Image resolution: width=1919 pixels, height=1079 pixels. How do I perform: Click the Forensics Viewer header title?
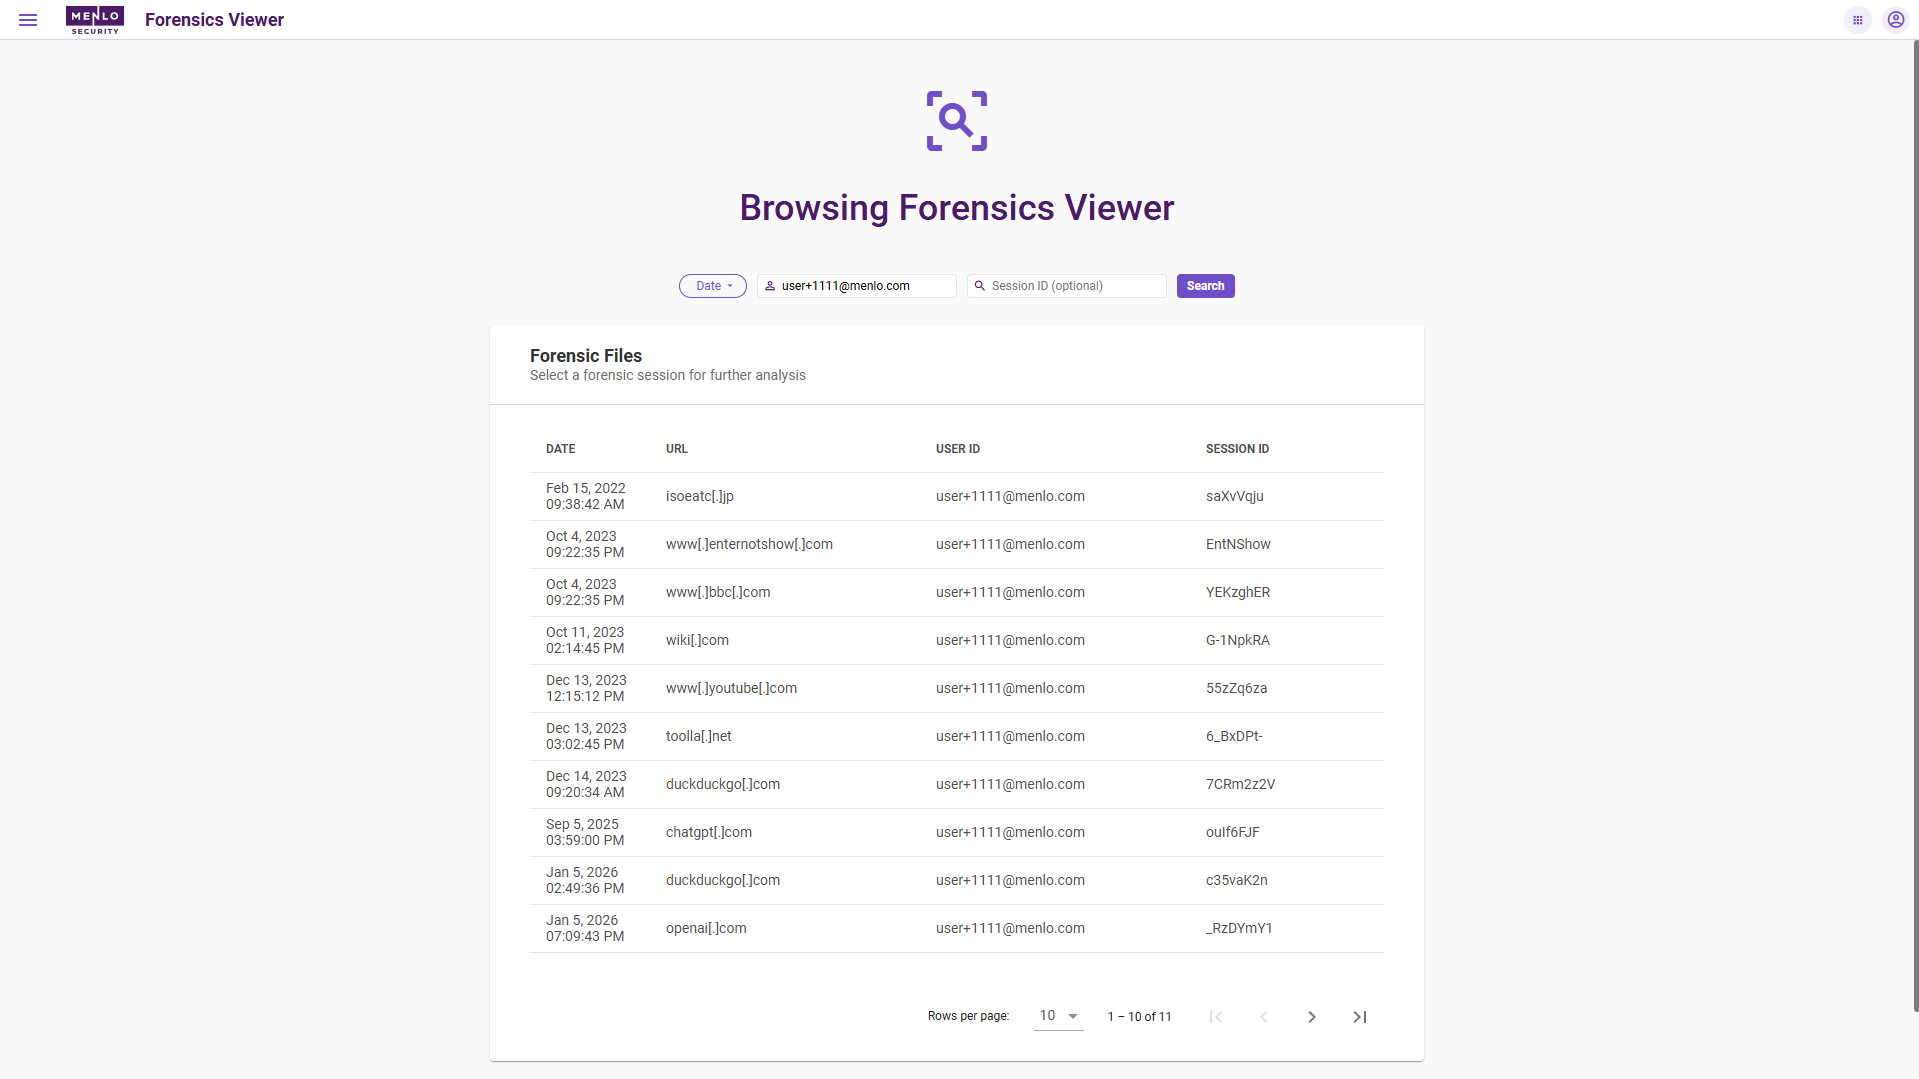214,20
